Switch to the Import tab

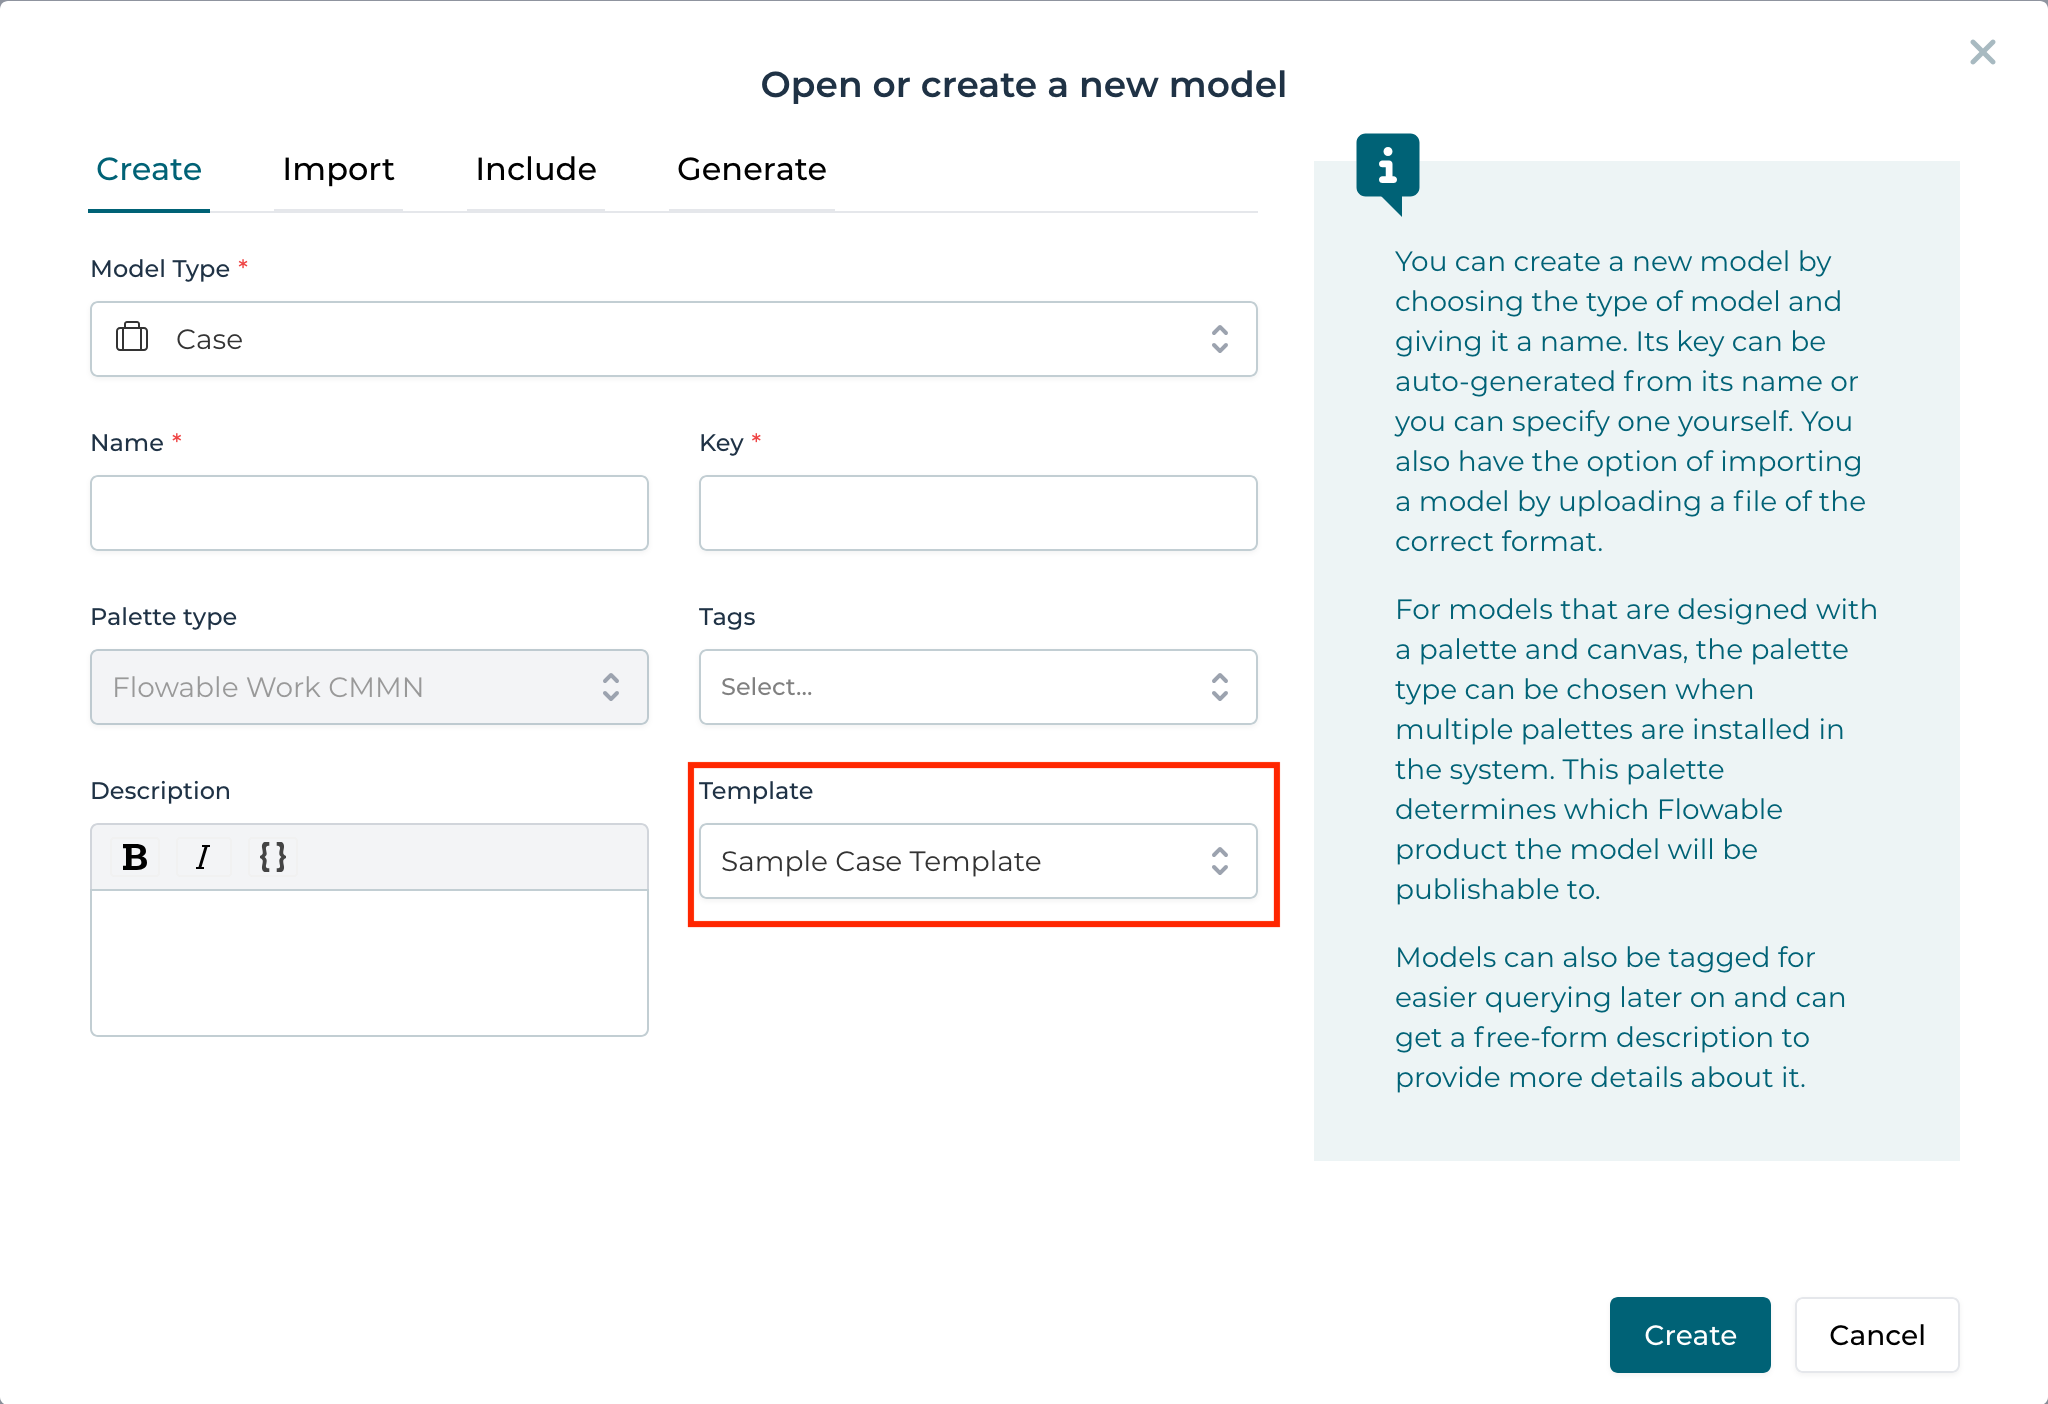[x=338, y=169]
